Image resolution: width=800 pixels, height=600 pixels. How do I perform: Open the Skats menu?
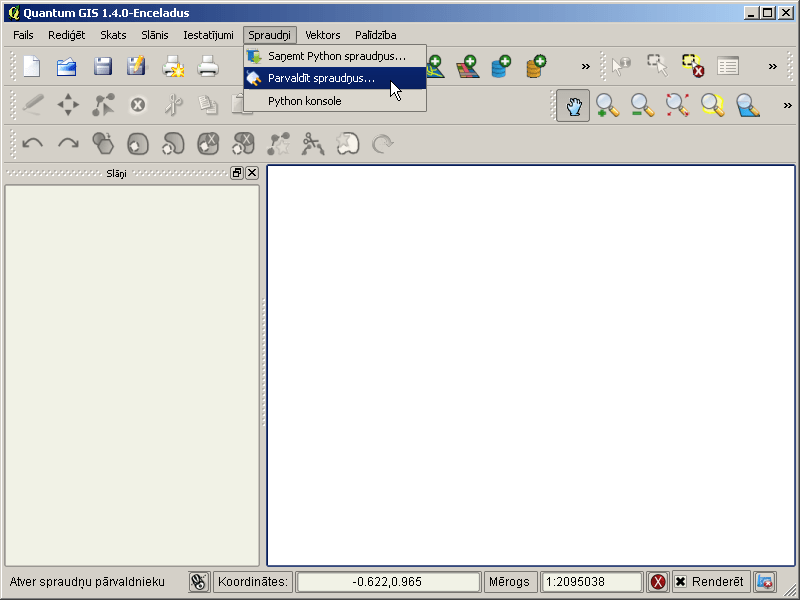pos(113,35)
